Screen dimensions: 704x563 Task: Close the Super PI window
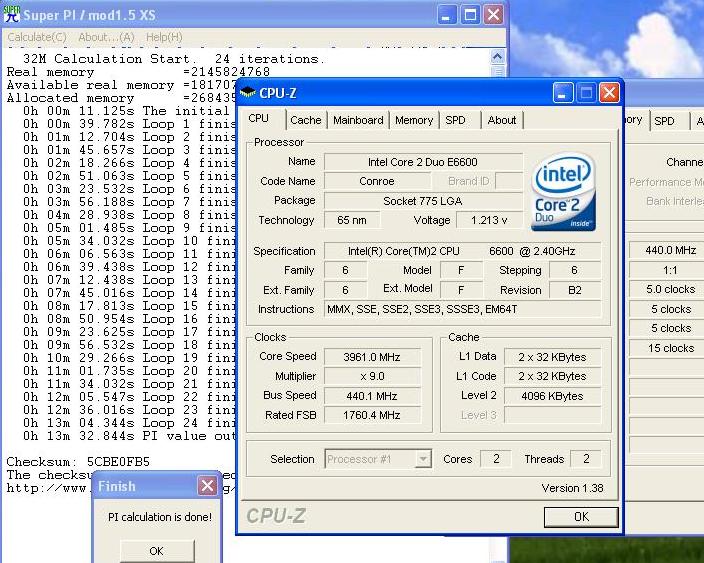click(x=493, y=15)
